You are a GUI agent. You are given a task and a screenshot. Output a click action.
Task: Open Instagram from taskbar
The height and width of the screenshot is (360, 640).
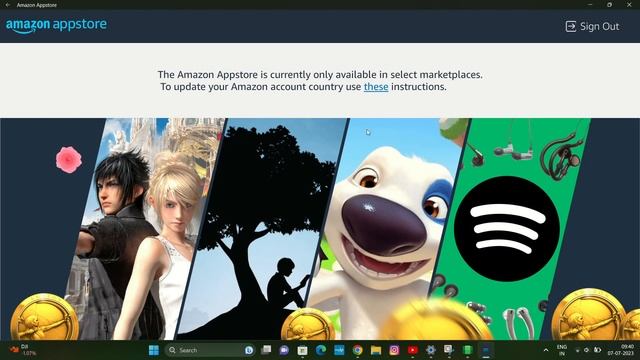[394, 350]
